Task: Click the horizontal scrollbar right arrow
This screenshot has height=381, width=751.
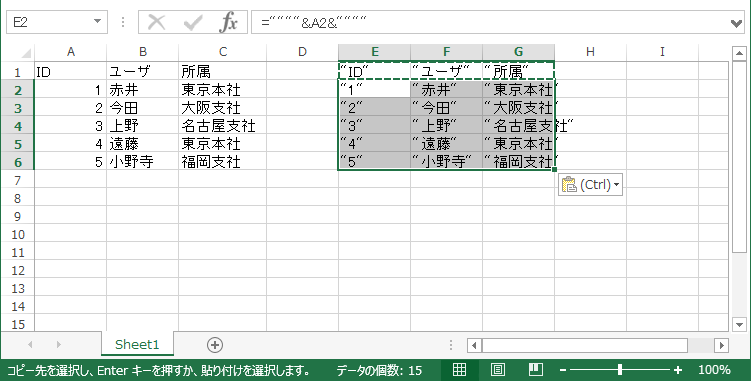Action: coord(721,345)
